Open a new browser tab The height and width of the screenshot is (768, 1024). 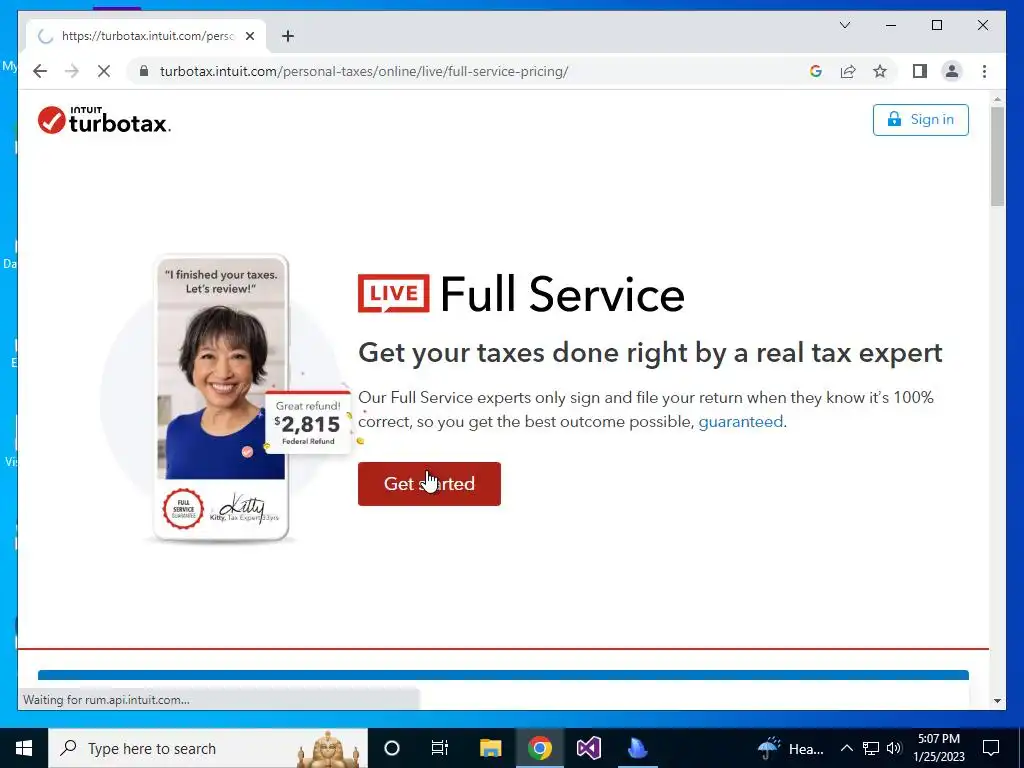pos(288,36)
